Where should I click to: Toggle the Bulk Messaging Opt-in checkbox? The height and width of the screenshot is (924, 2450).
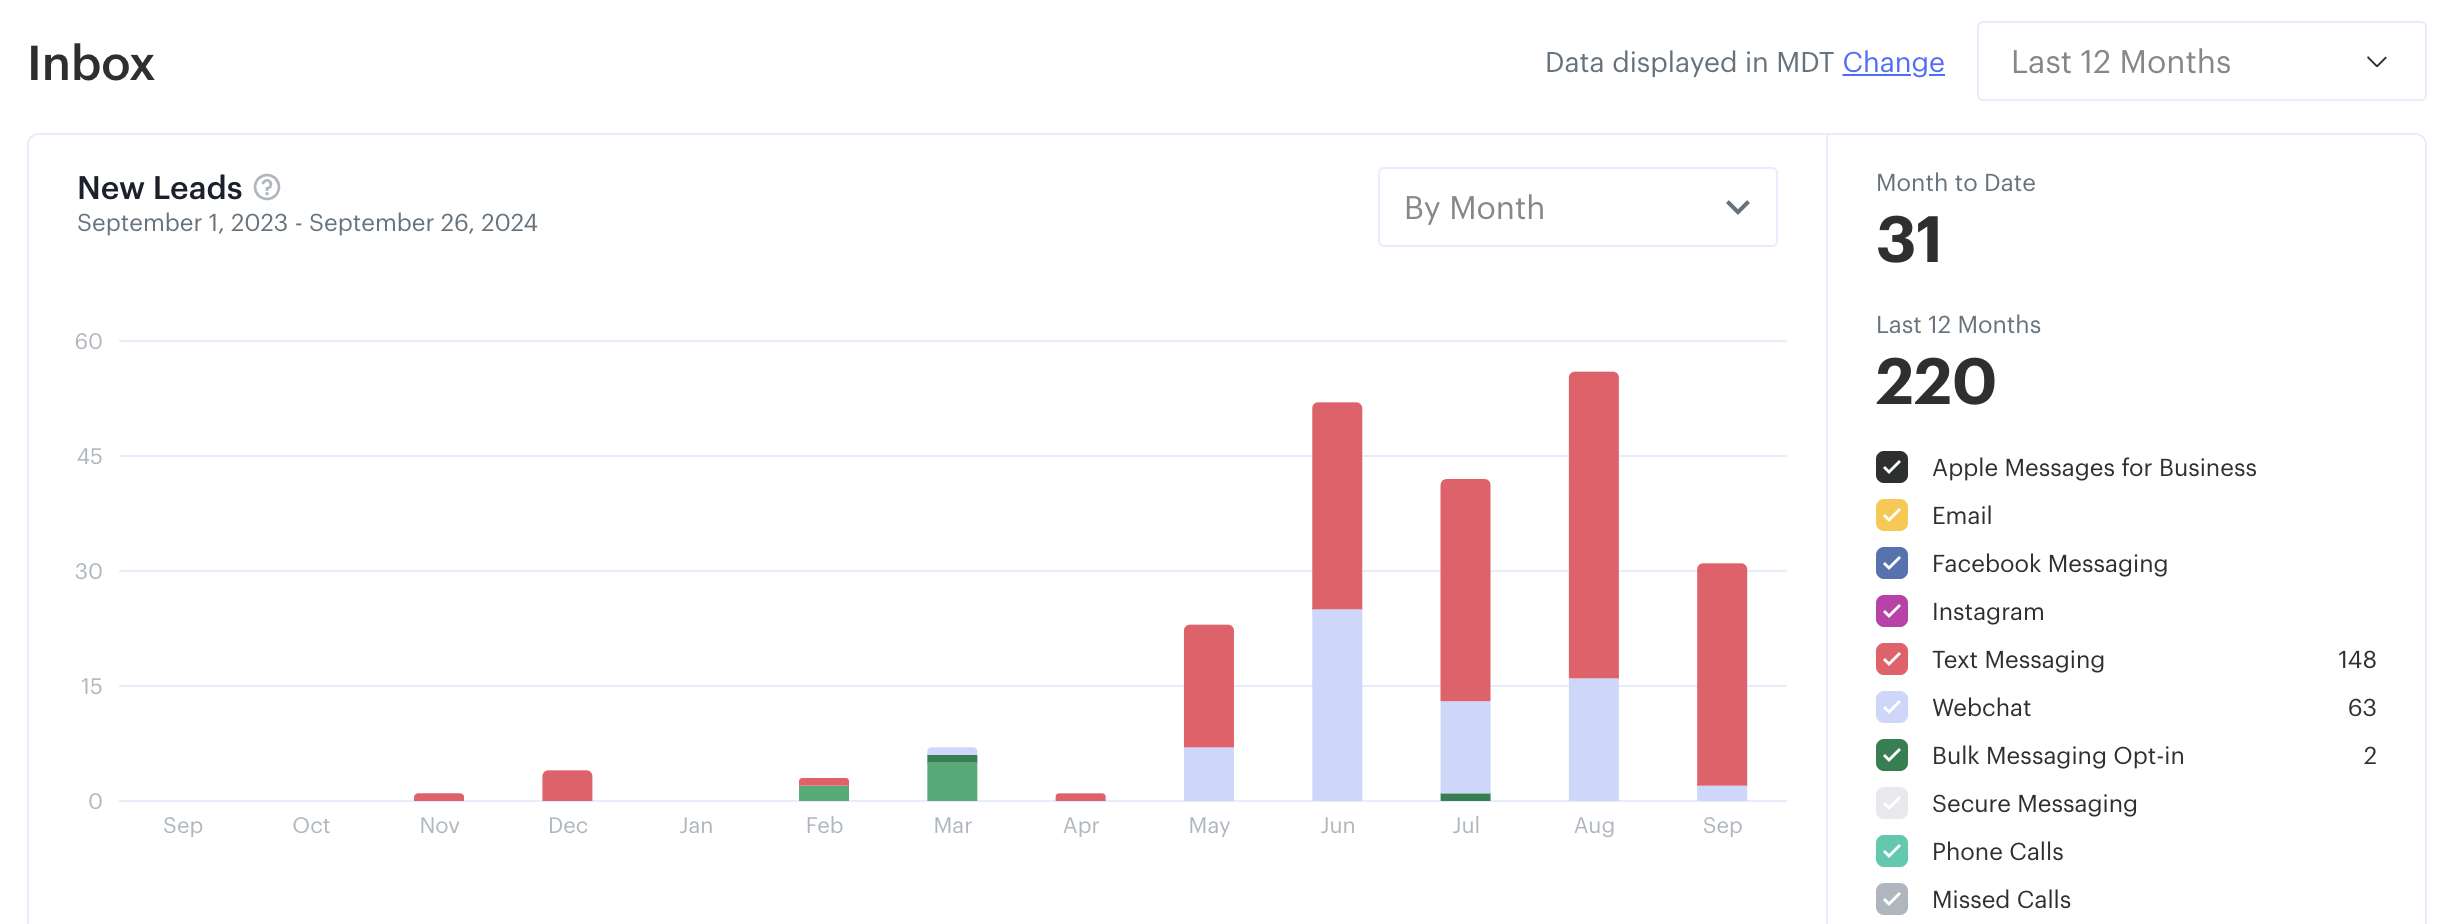pos(1891,755)
